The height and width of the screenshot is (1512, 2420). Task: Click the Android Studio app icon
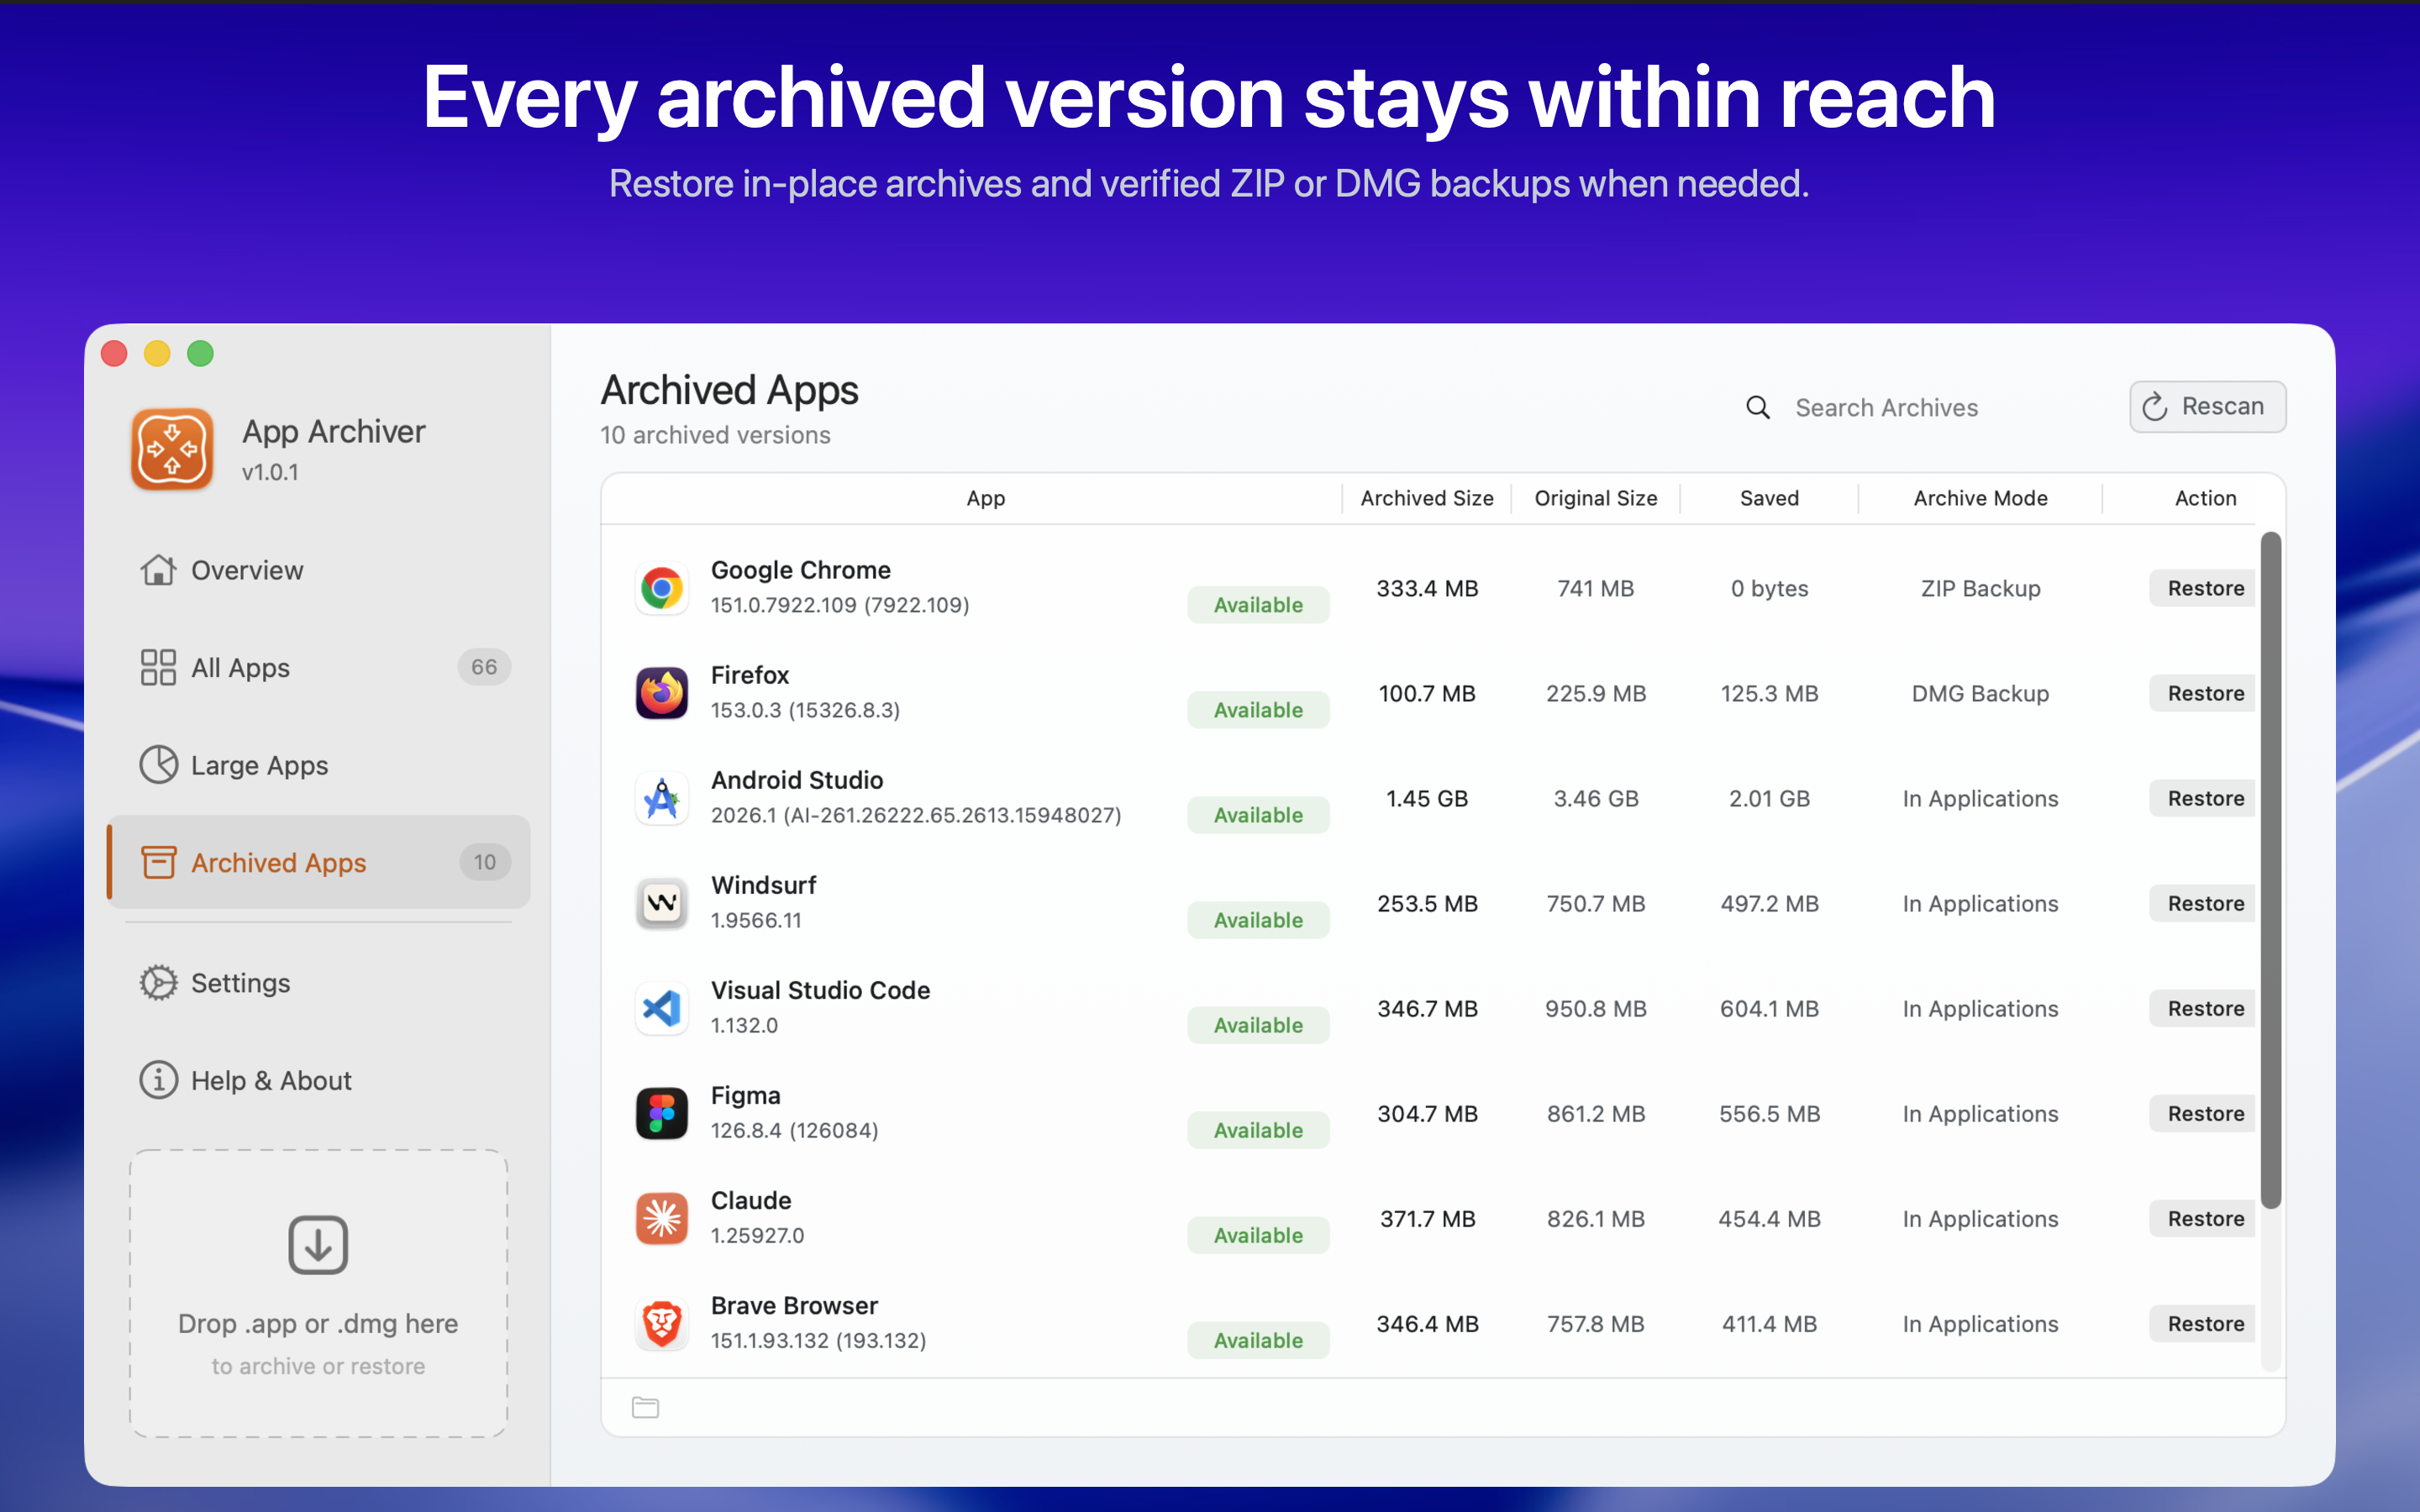pos(661,798)
